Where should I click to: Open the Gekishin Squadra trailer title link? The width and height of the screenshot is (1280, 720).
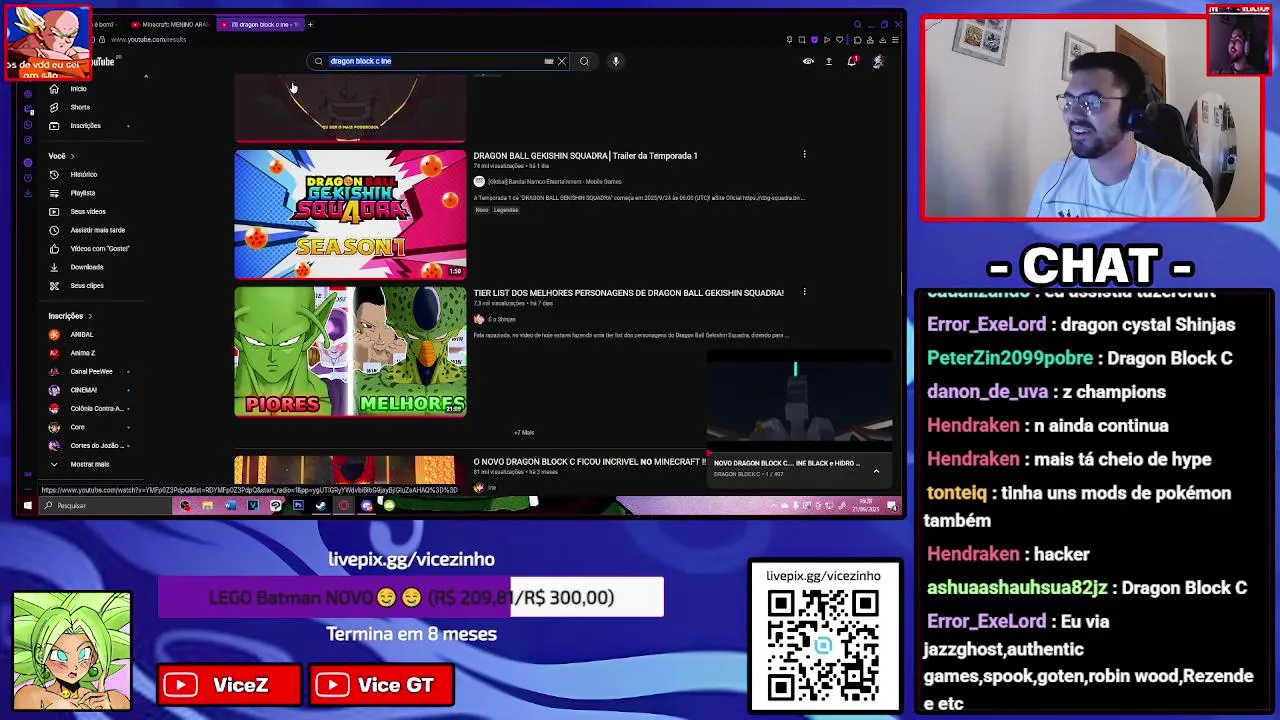click(585, 156)
